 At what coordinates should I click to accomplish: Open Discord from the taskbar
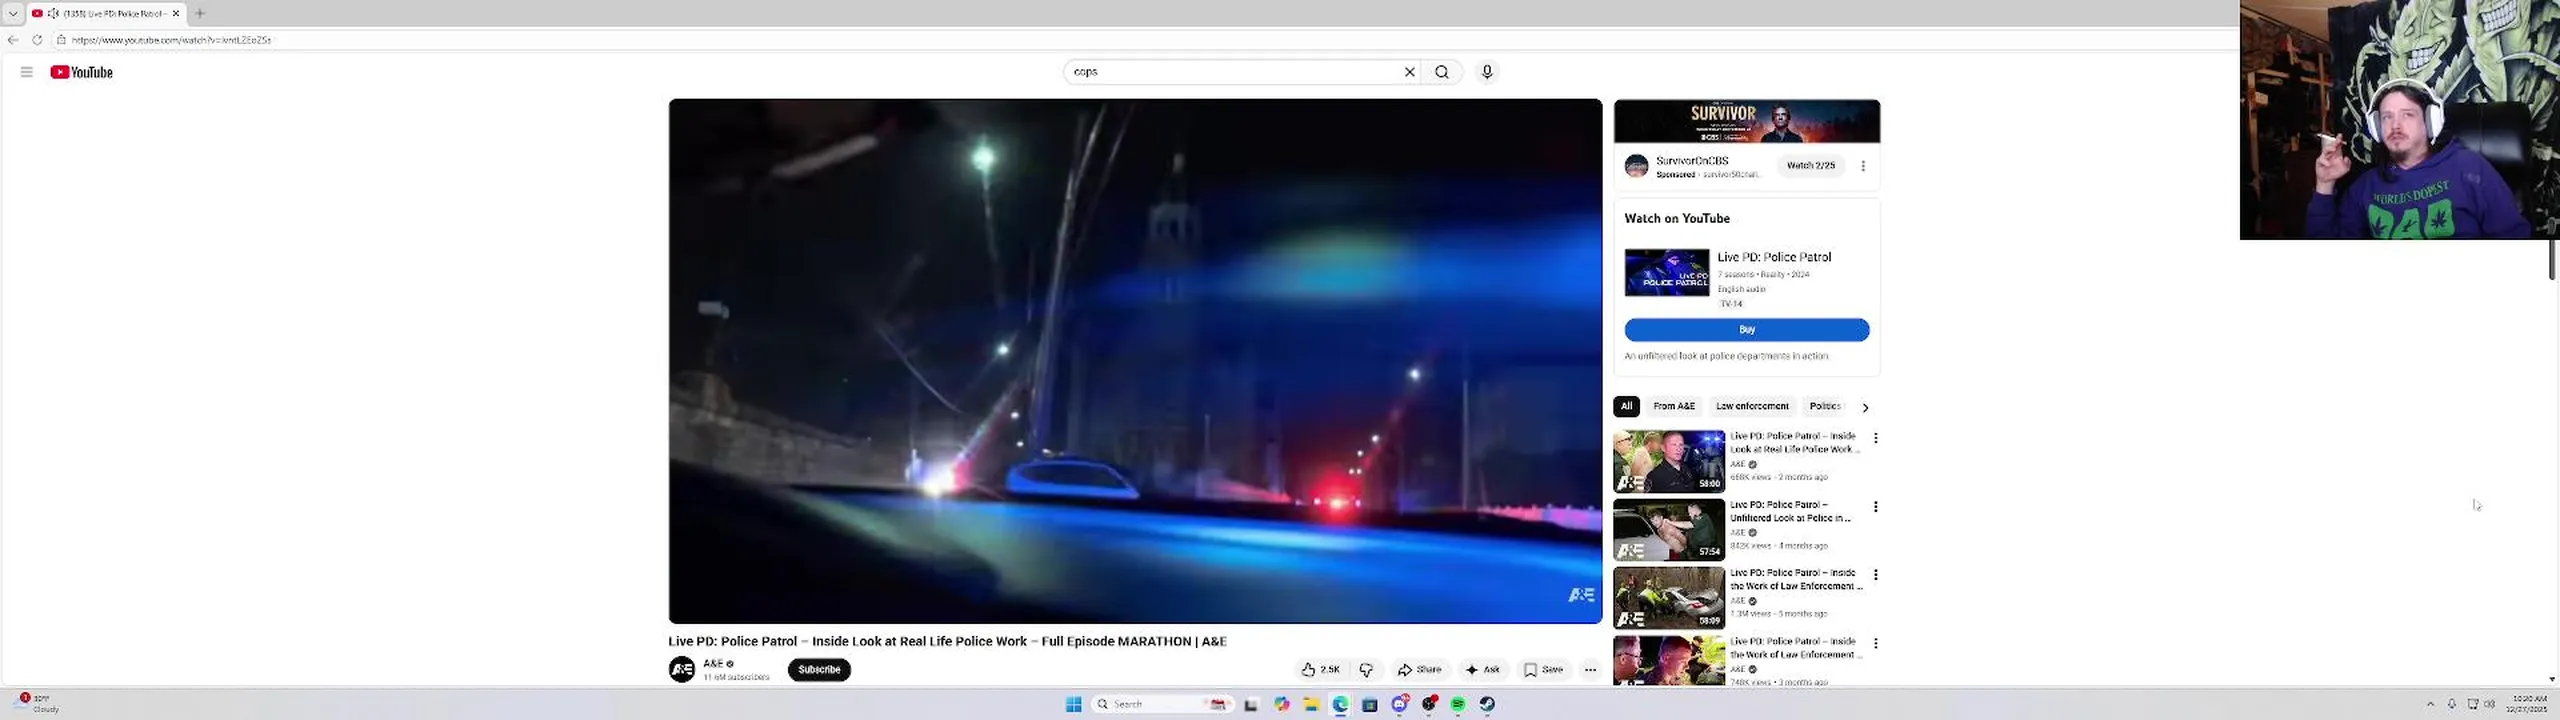(1400, 704)
